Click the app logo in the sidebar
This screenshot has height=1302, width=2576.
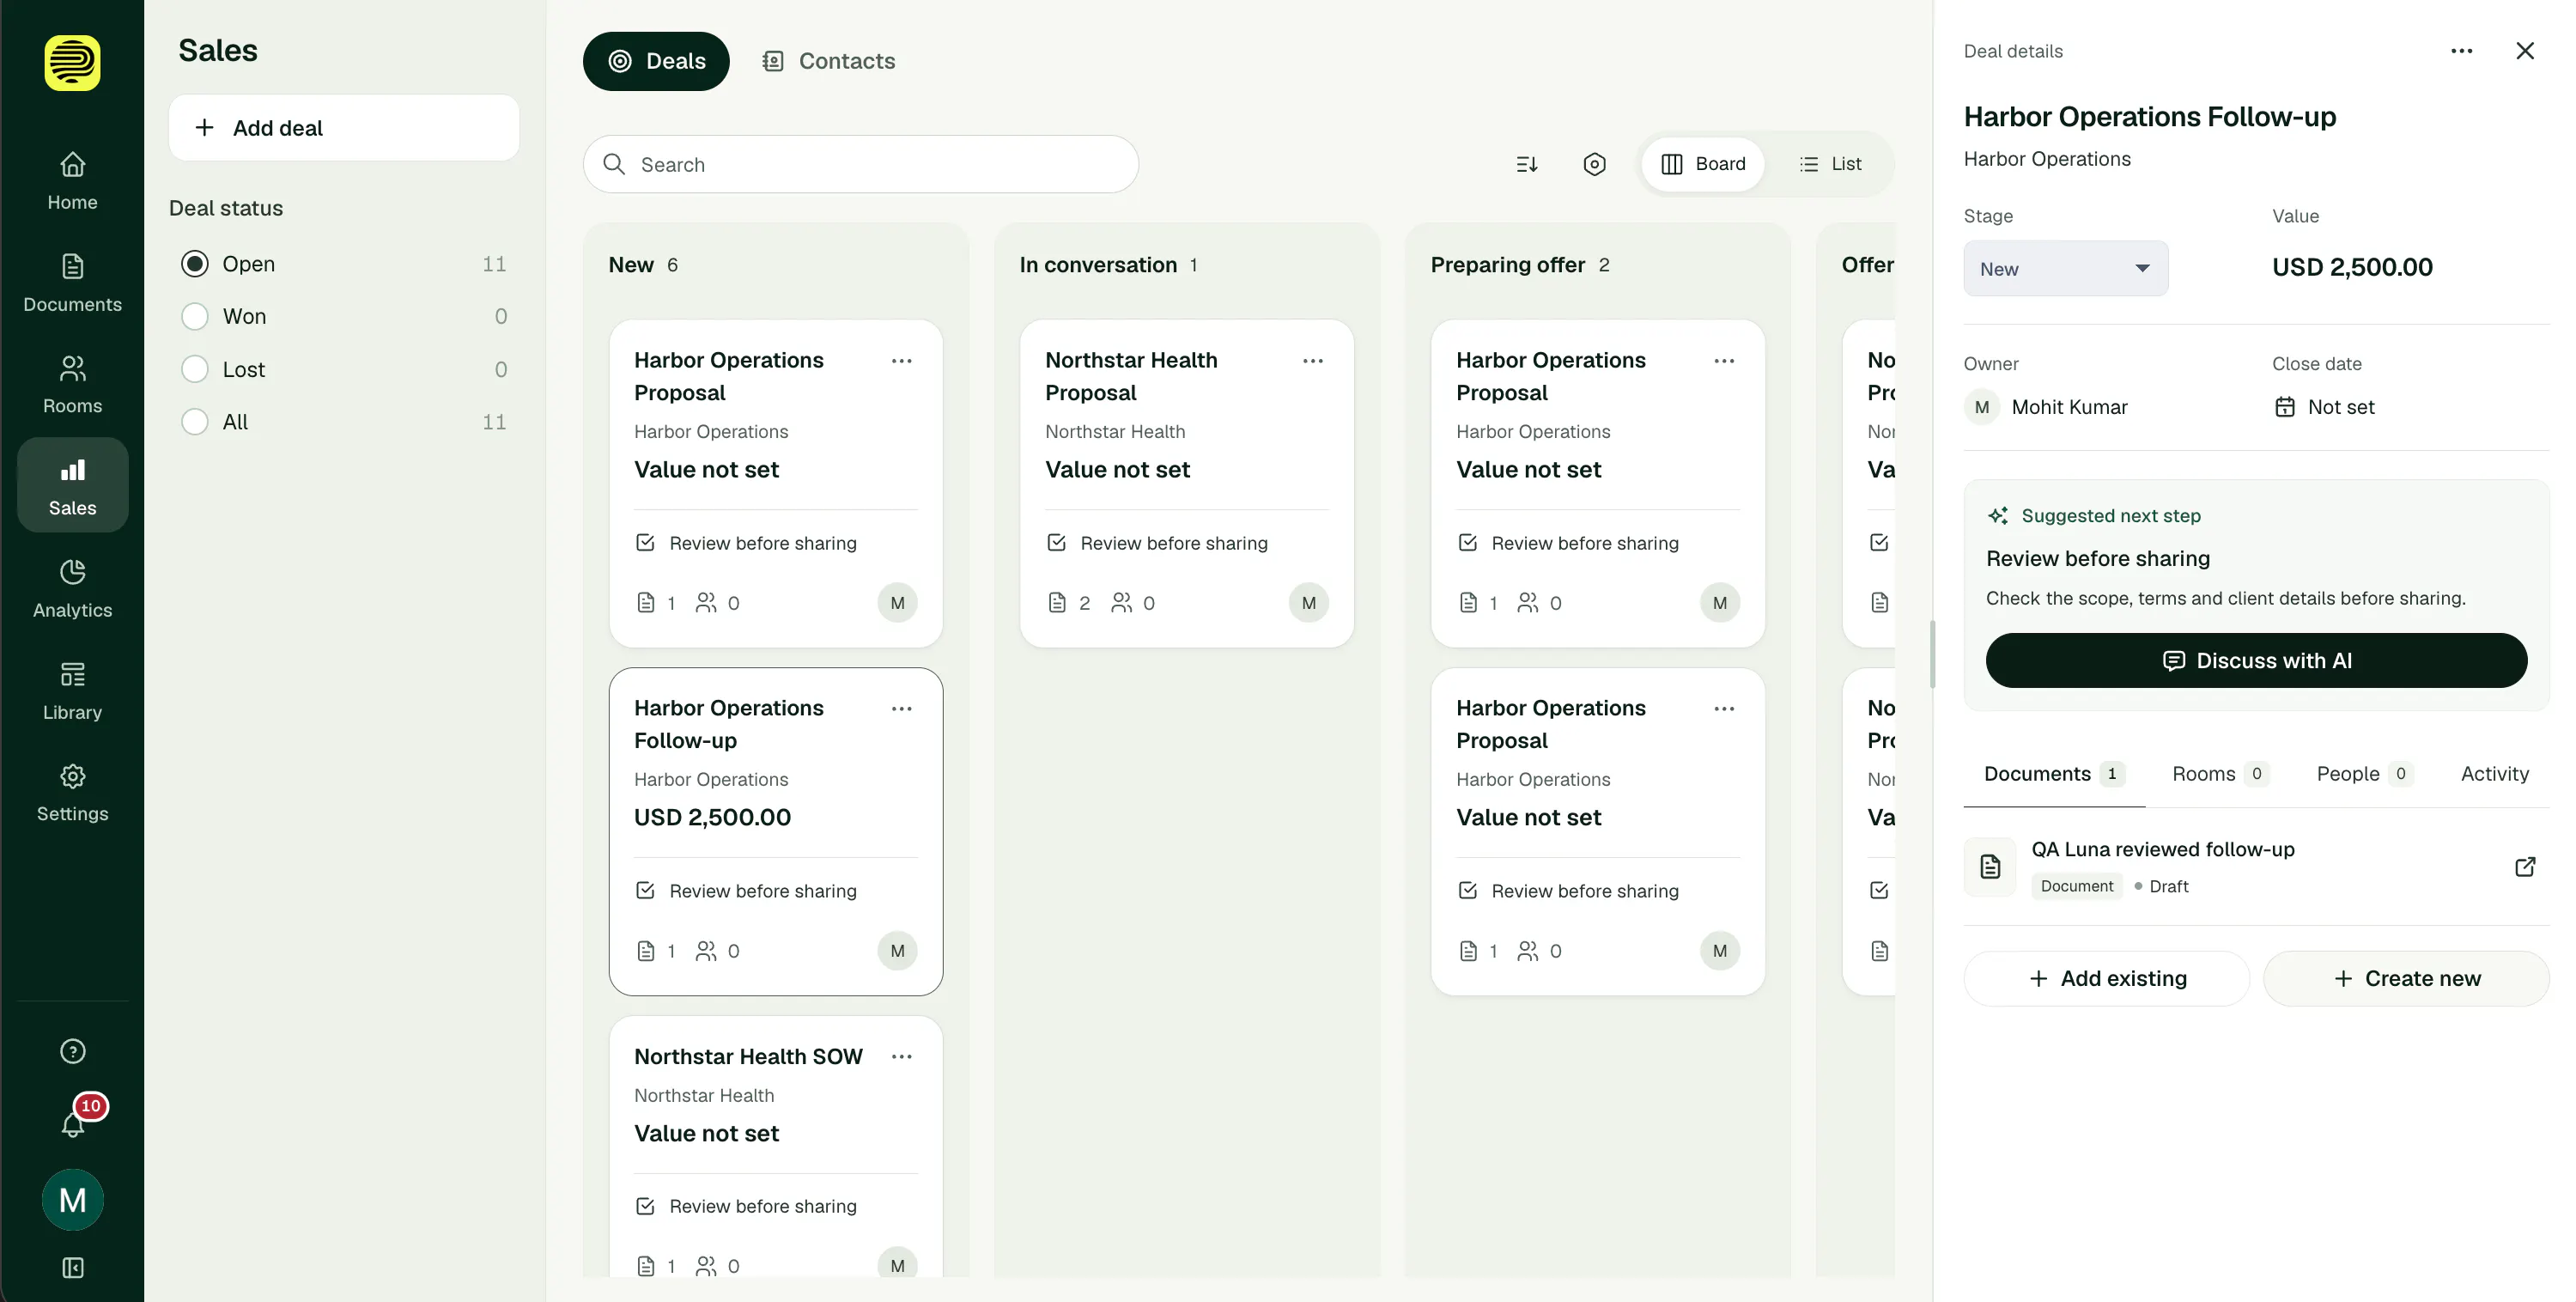click(72, 62)
